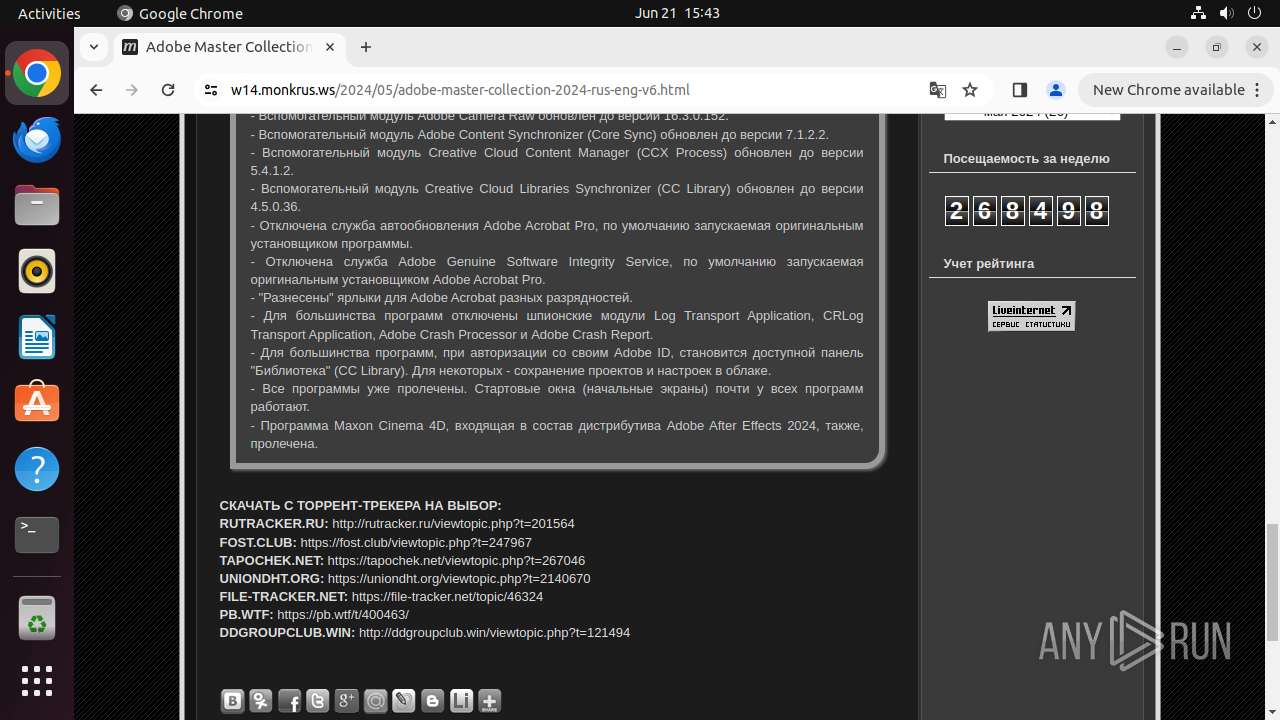Open the Chrome side panel
This screenshot has height=720, width=1280.
[x=1020, y=90]
